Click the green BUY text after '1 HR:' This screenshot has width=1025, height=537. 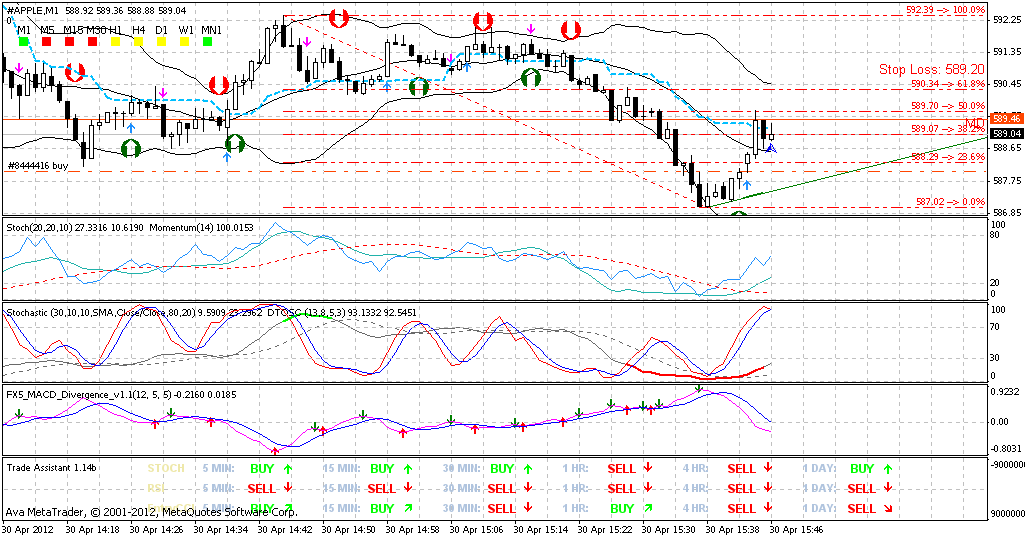pyautogui.click(x=622, y=508)
